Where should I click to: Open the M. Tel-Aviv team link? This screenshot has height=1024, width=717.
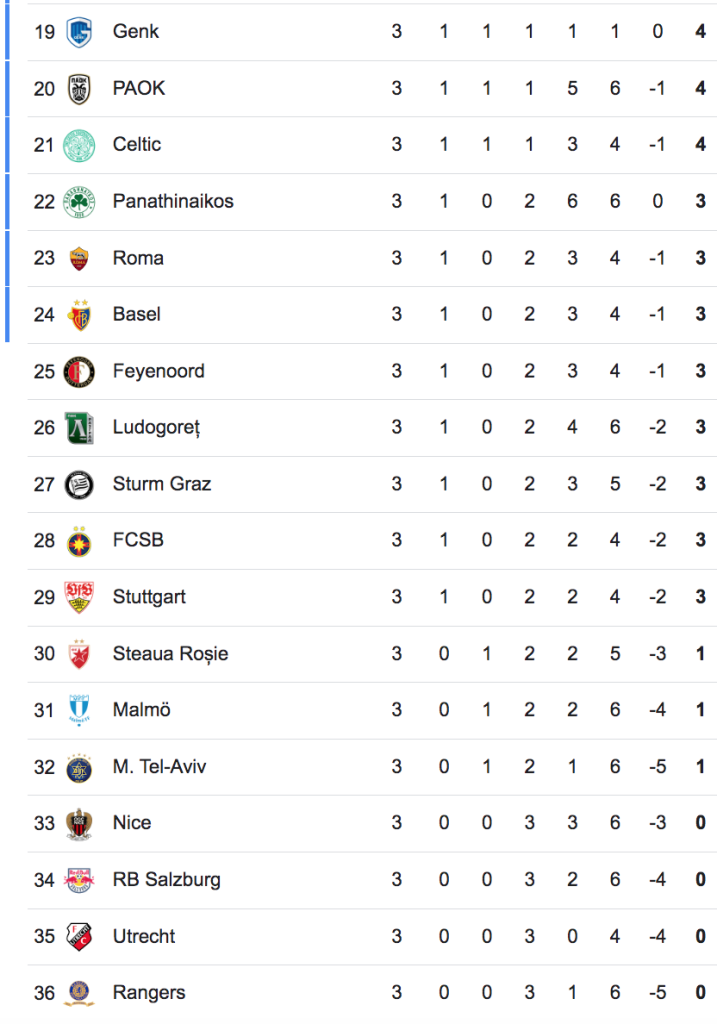pos(160,767)
